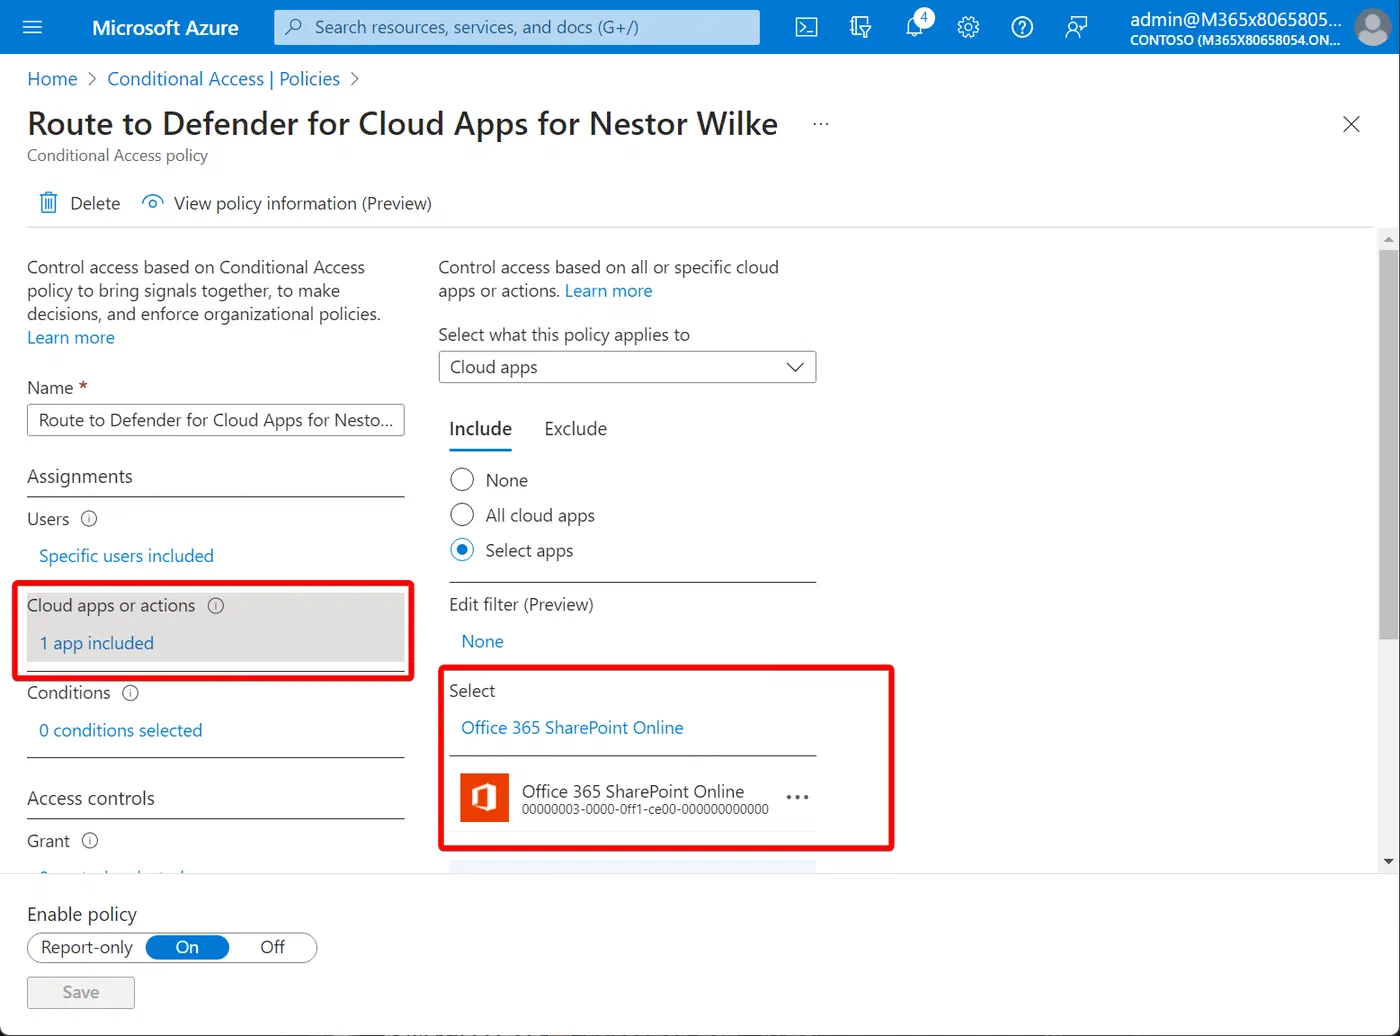Click breadcrumb chevron after Home

[92, 79]
